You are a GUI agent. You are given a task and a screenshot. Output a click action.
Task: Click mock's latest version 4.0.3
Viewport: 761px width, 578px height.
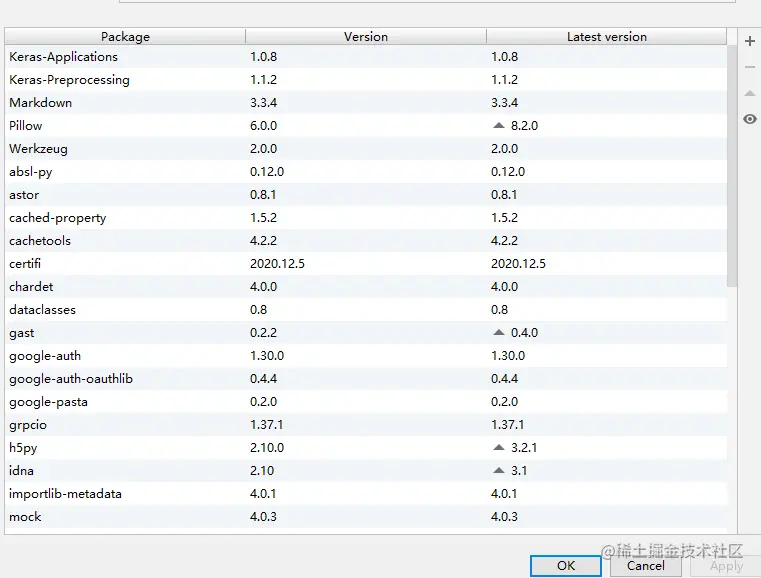[x=504, y=516]
